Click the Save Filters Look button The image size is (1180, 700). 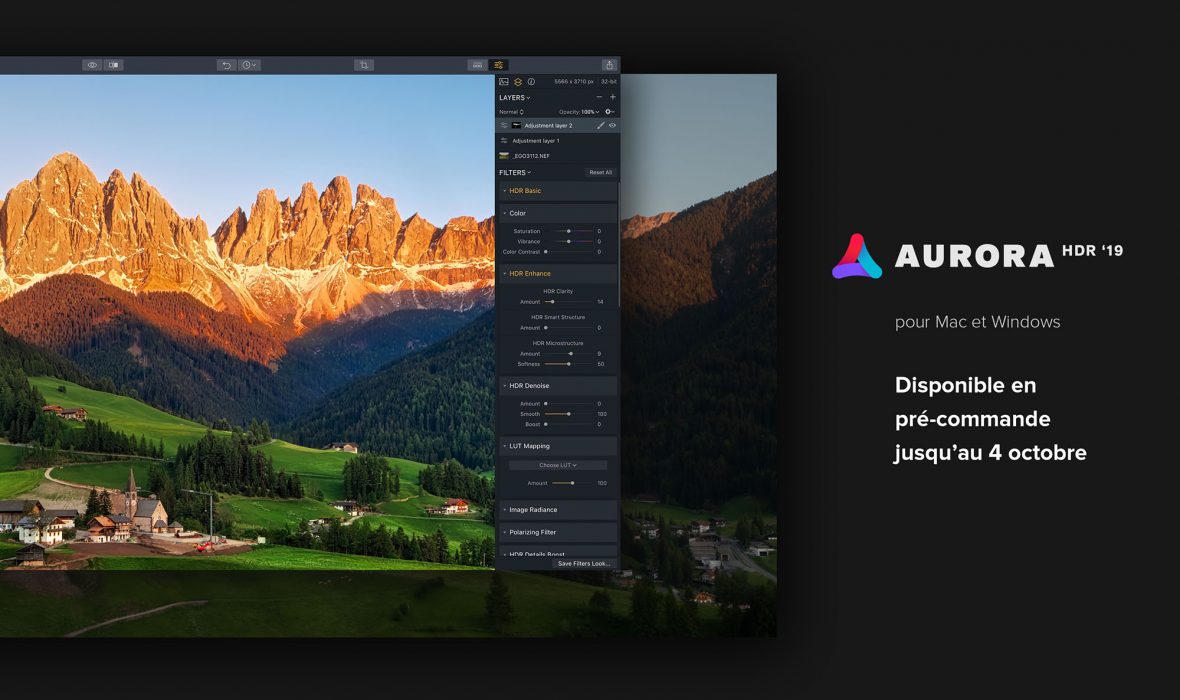[x=583, y=564]
